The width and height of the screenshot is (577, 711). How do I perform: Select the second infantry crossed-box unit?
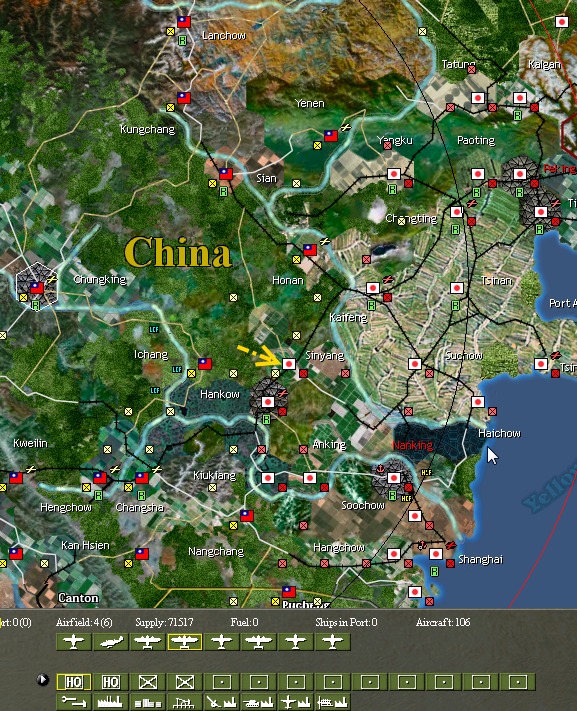tap(185, 682)
